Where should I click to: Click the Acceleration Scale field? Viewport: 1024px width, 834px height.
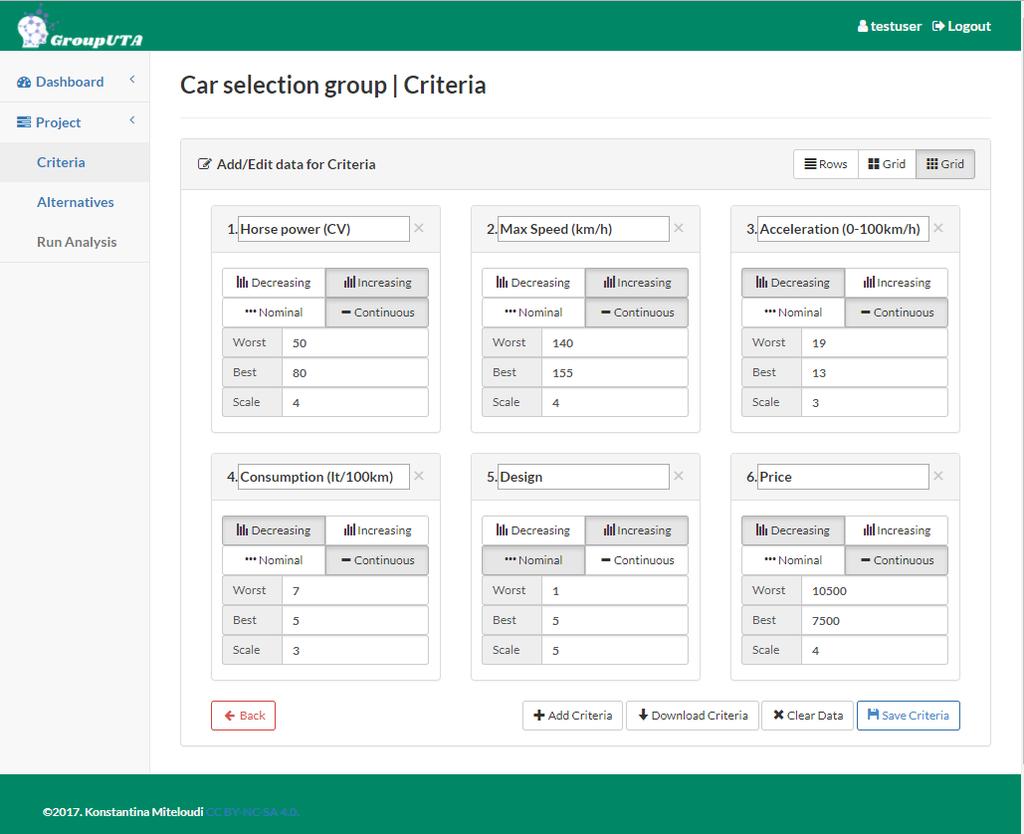click(874, 402)
